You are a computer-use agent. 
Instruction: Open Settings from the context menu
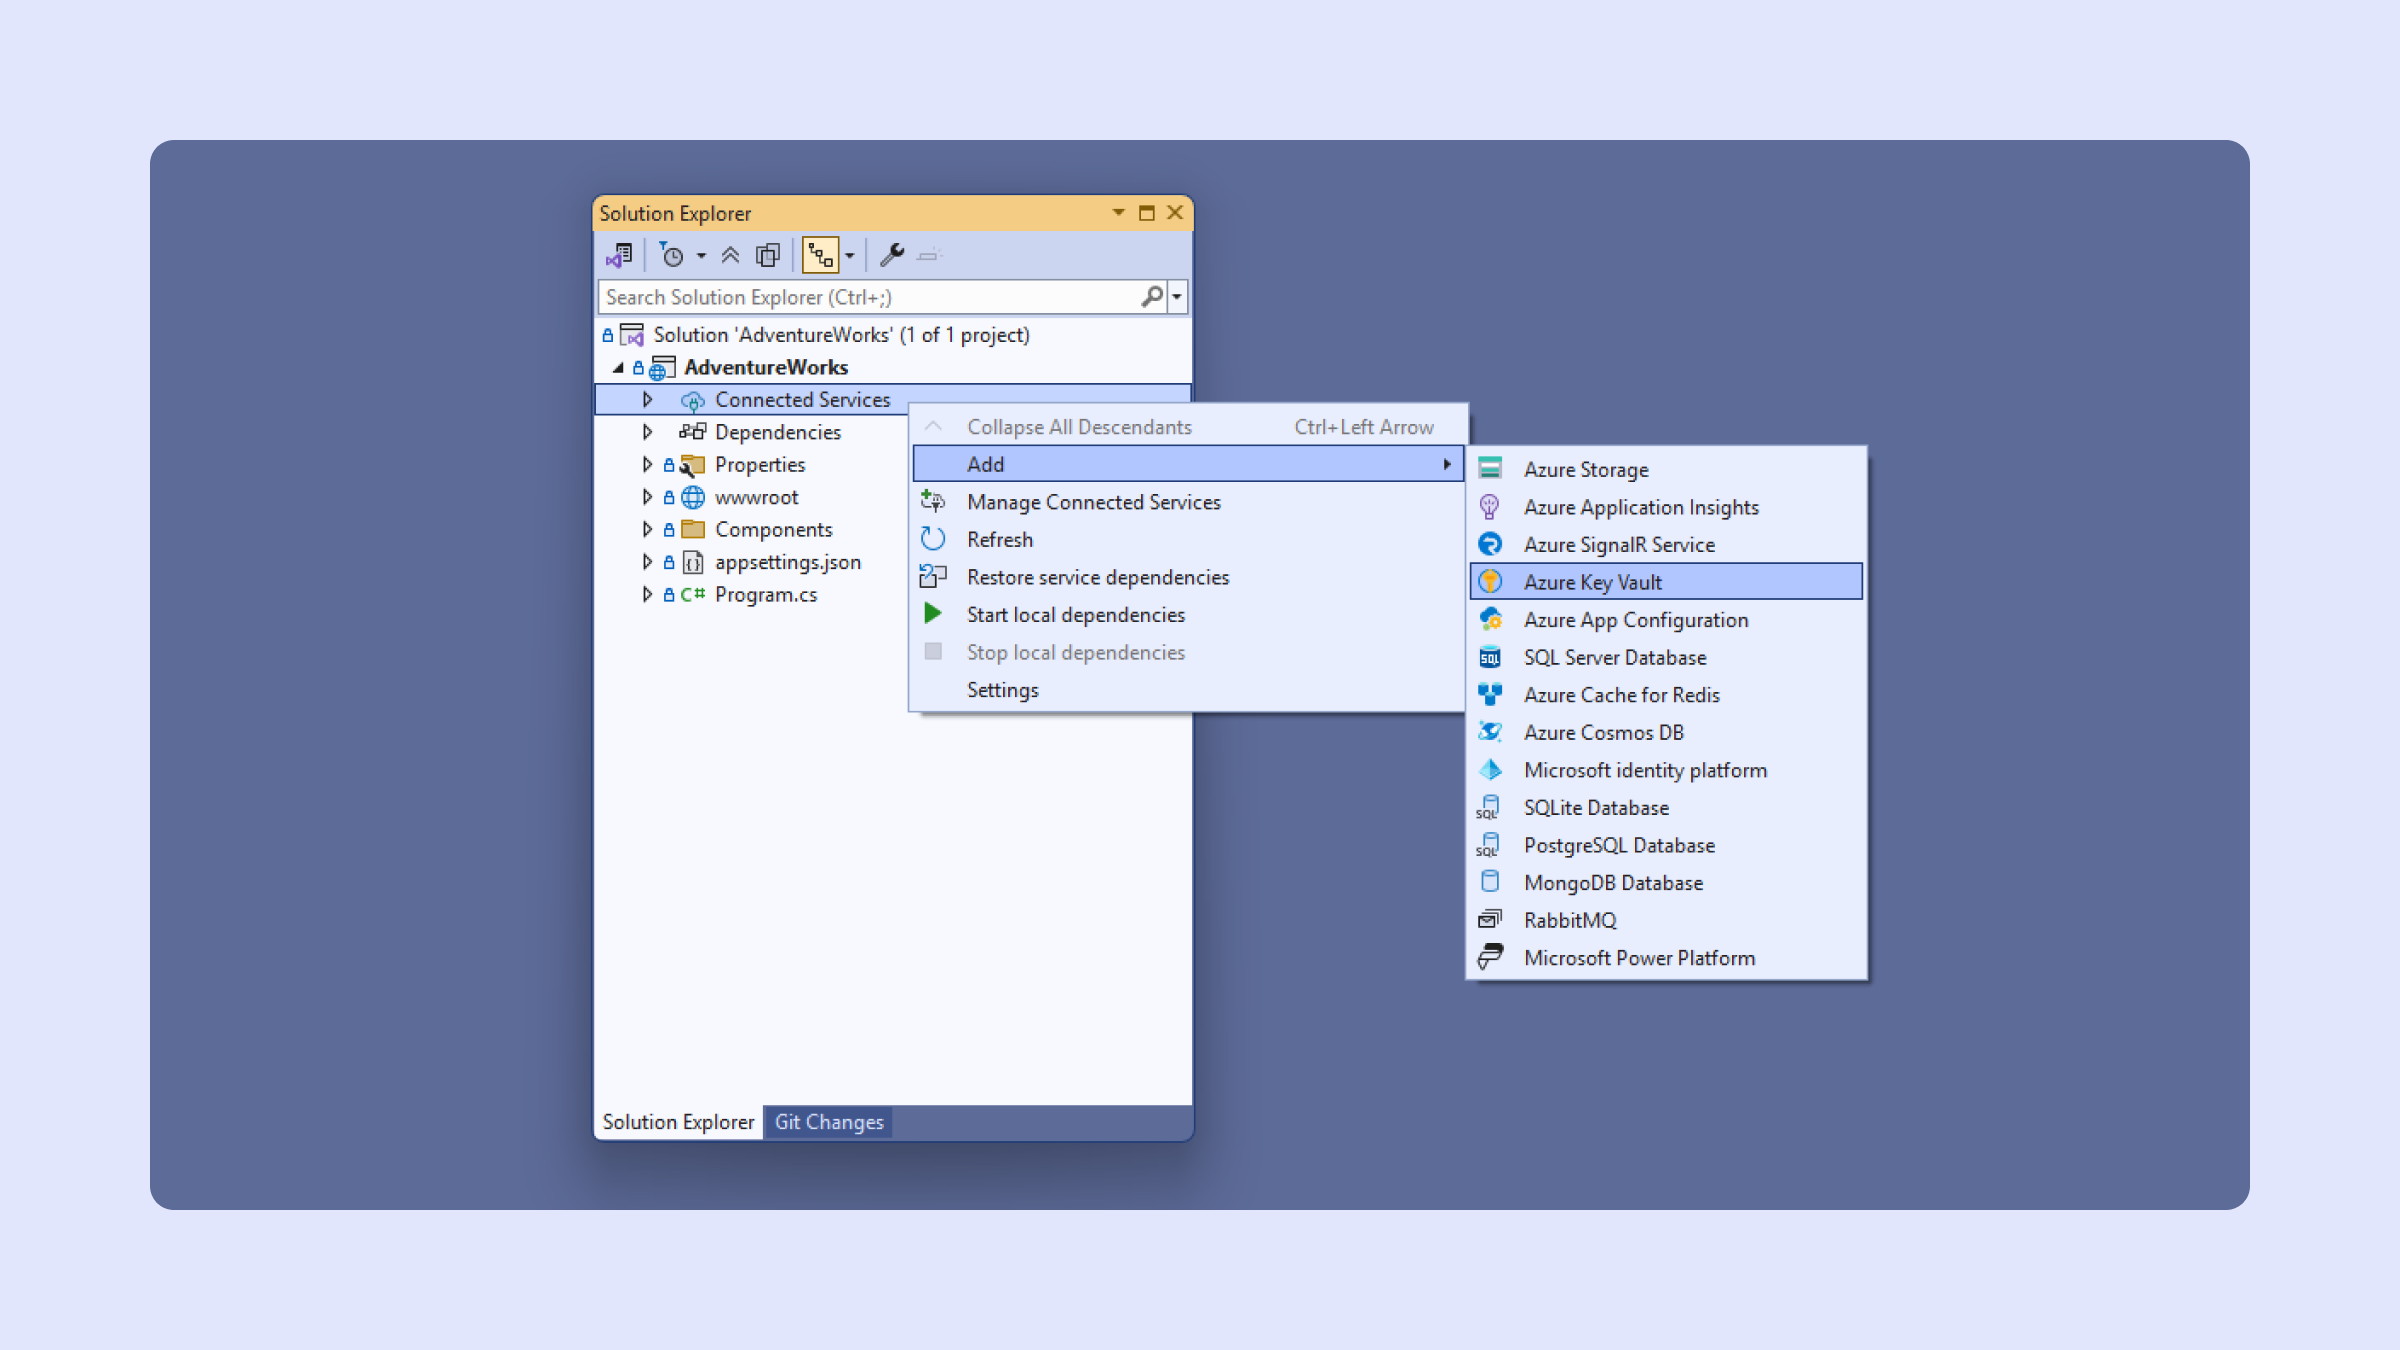(1188, 690)
